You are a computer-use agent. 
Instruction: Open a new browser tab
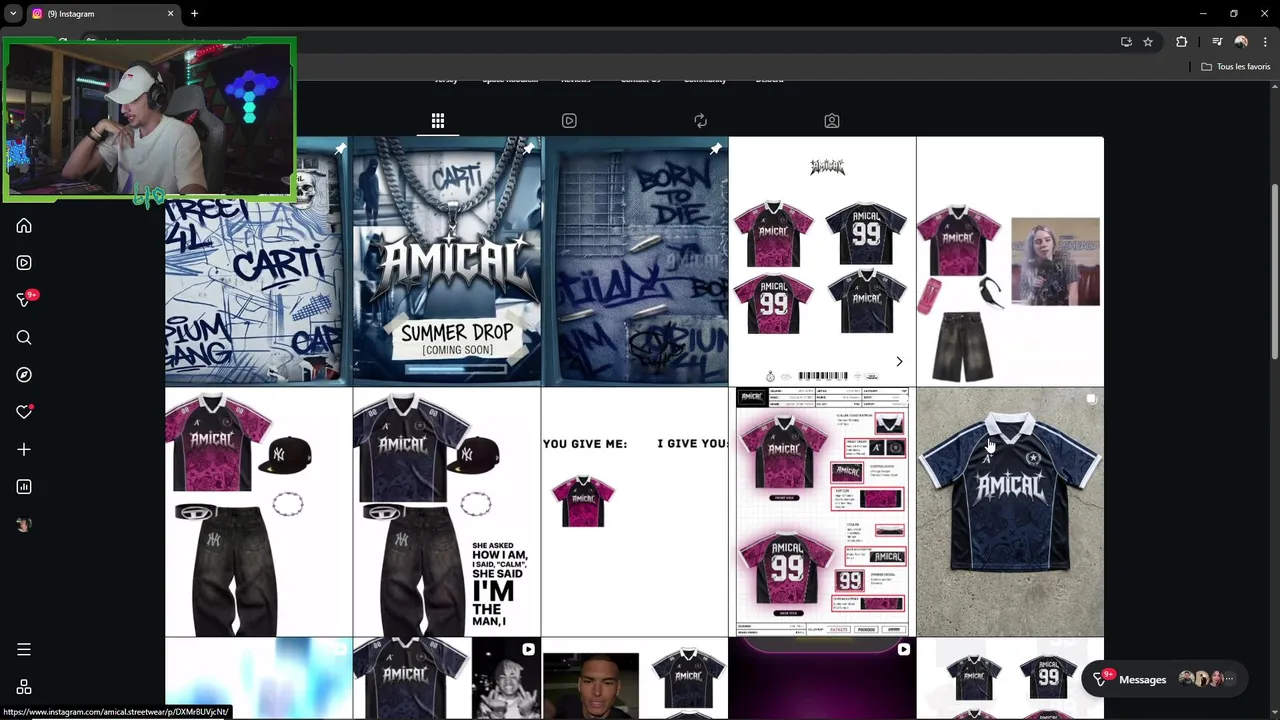pyautogui.click(x=194, y=14)
